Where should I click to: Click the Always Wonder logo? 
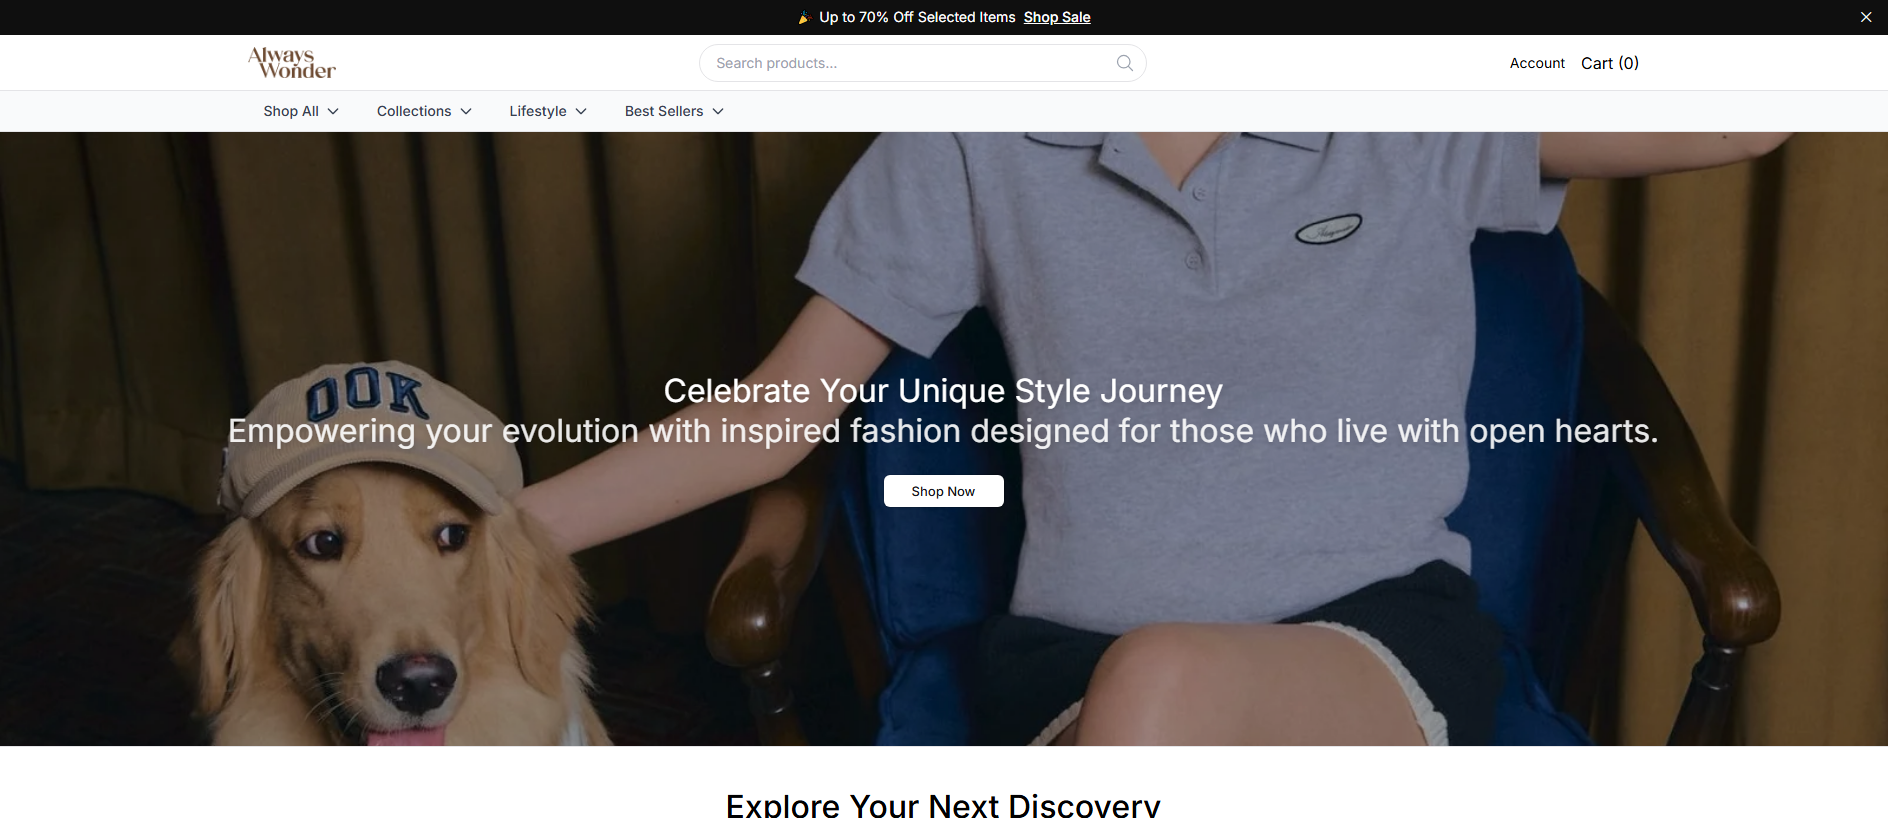pos(292,63)
